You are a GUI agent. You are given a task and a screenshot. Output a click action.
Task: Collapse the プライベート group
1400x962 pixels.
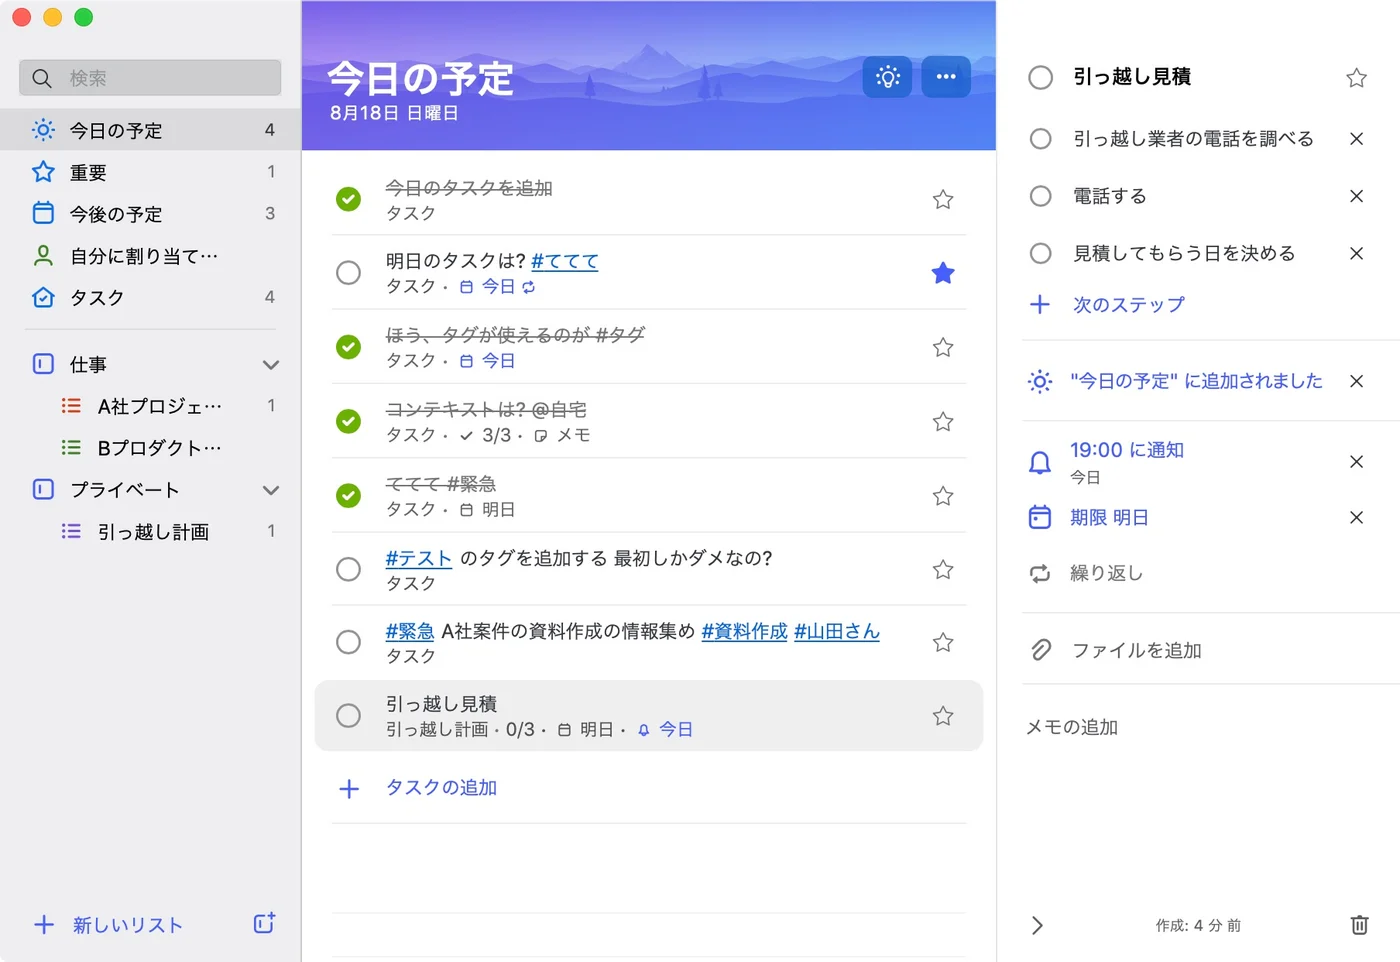pos(270,490)
